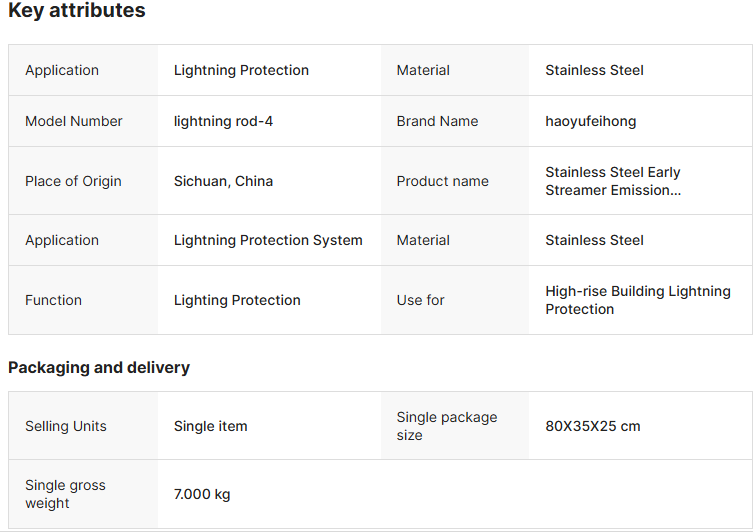Click the Lighting Protection function value

pos(237,300)
